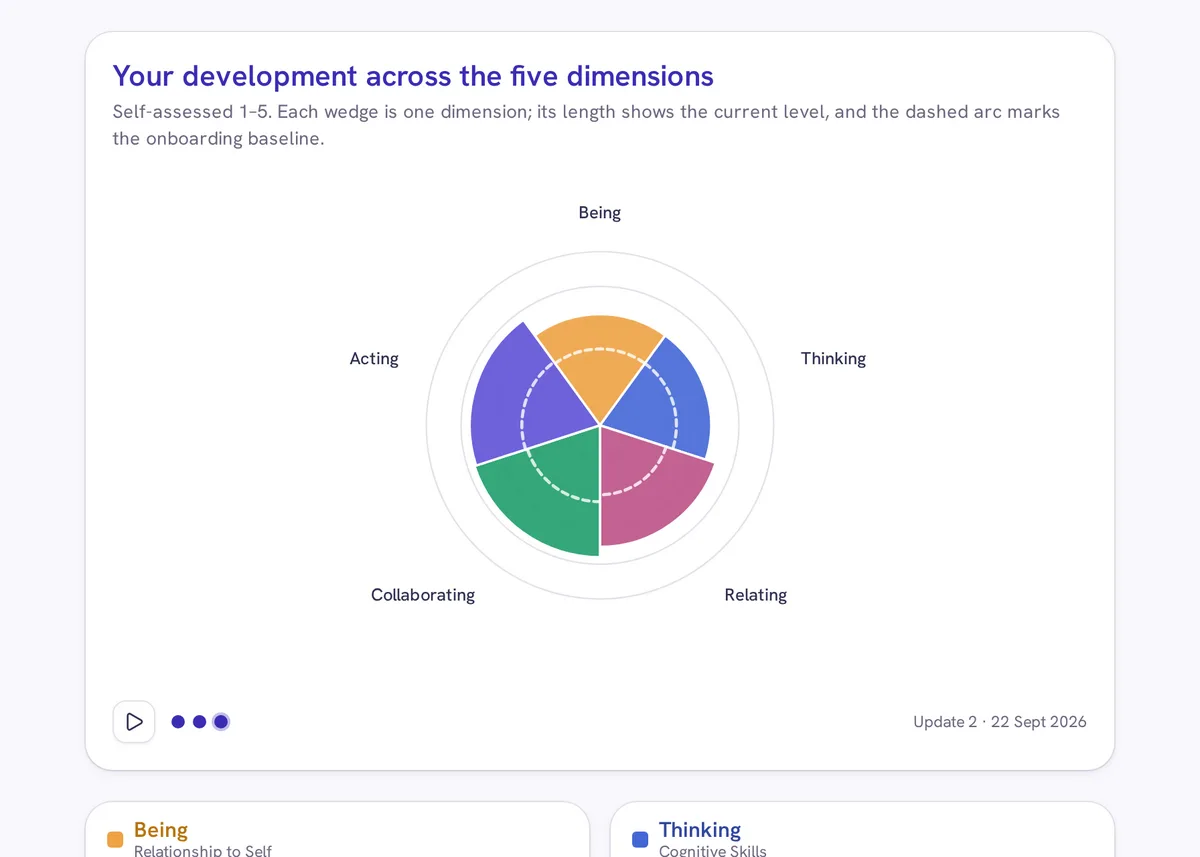
Task: Click the blue swatch on Thinking card
Action: coord(640,840)
